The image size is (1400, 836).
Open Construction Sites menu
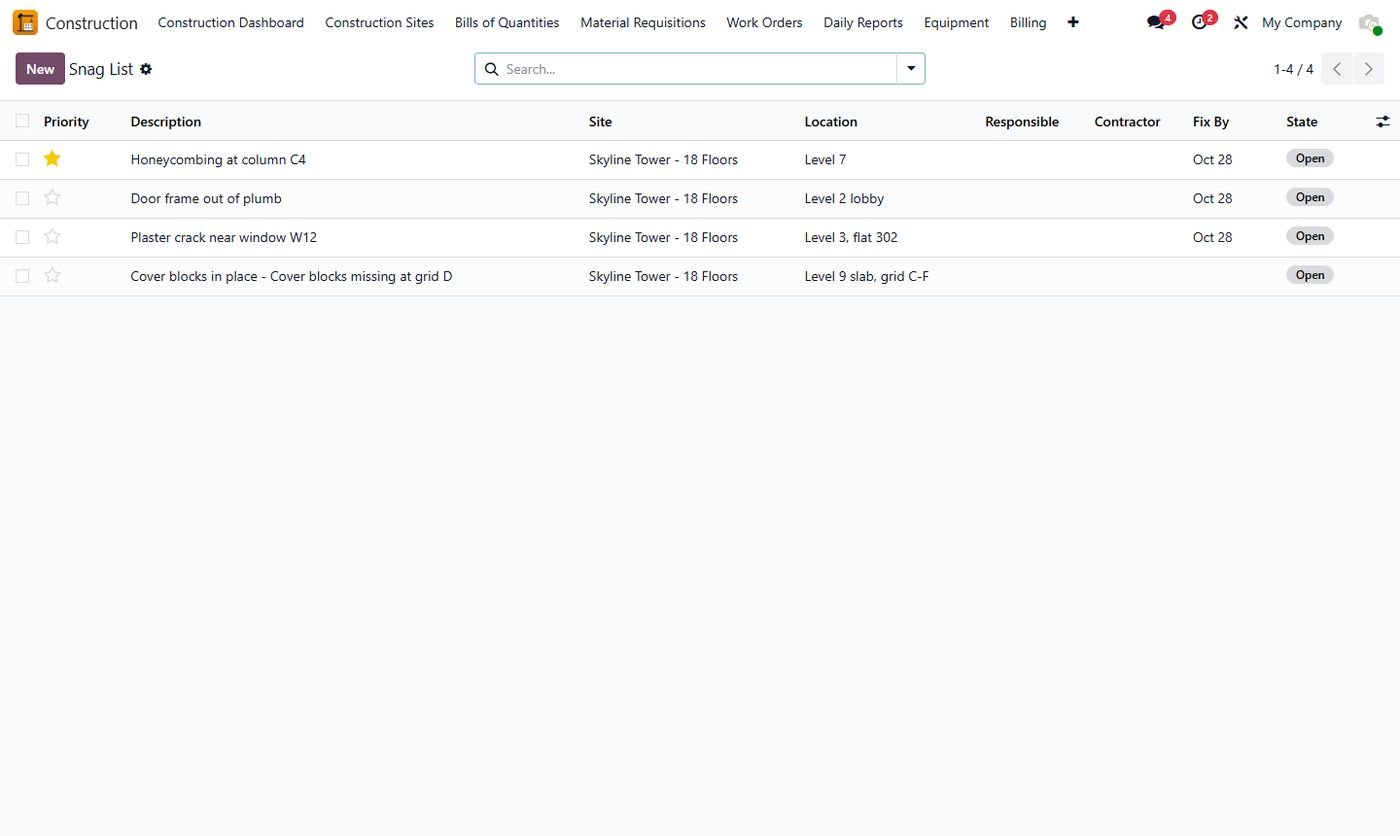pos(379,22)
